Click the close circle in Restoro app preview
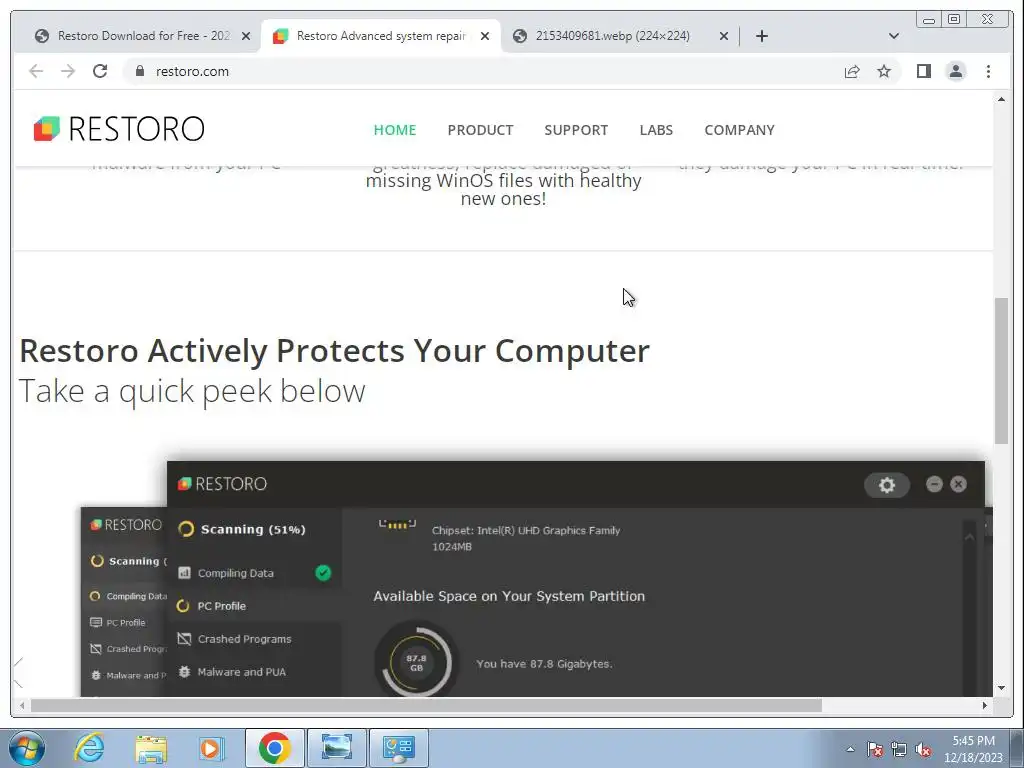Screen dimensions: 1024x768 (958, 484)
